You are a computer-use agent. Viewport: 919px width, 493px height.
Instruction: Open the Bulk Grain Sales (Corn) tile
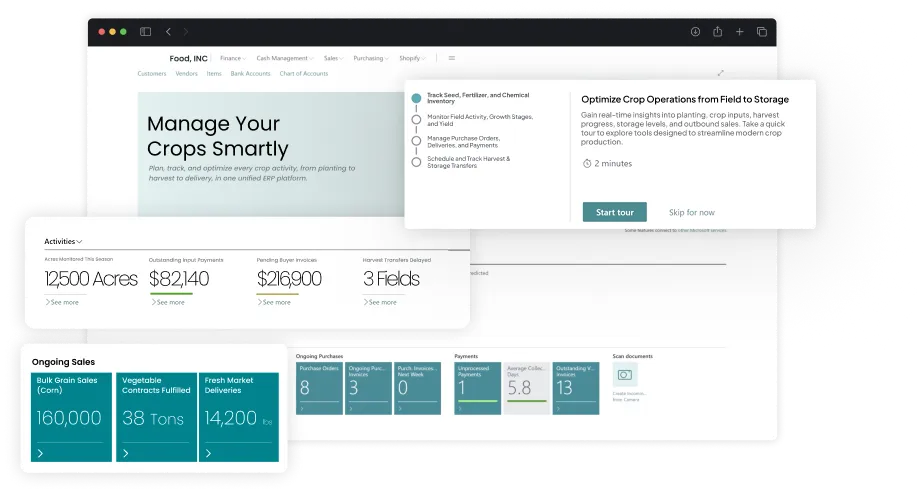[72, 417]
